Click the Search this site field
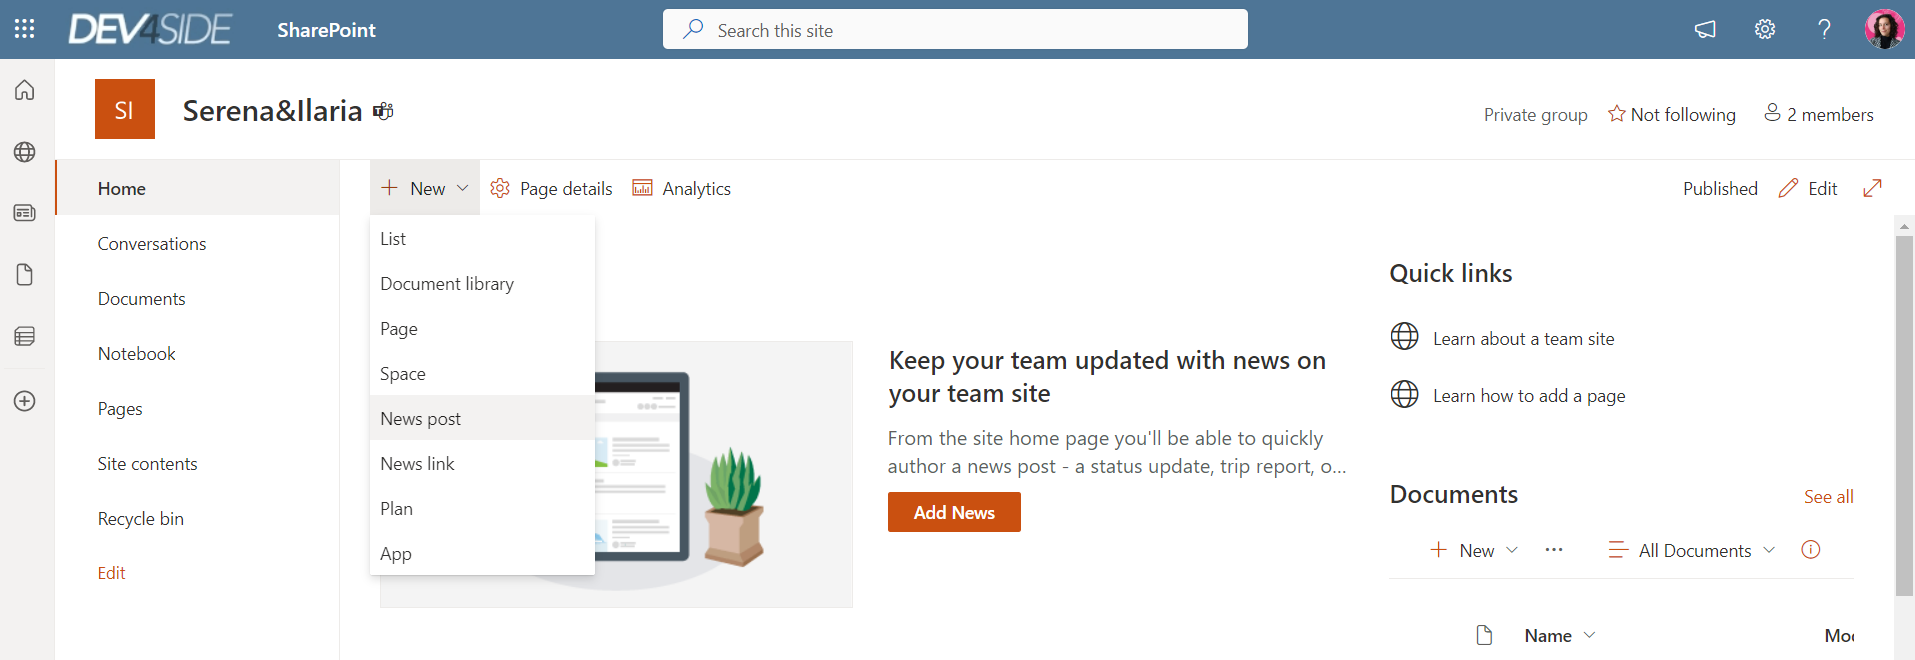This screenshot has width=1915, height=660. [x=955, y=30]
